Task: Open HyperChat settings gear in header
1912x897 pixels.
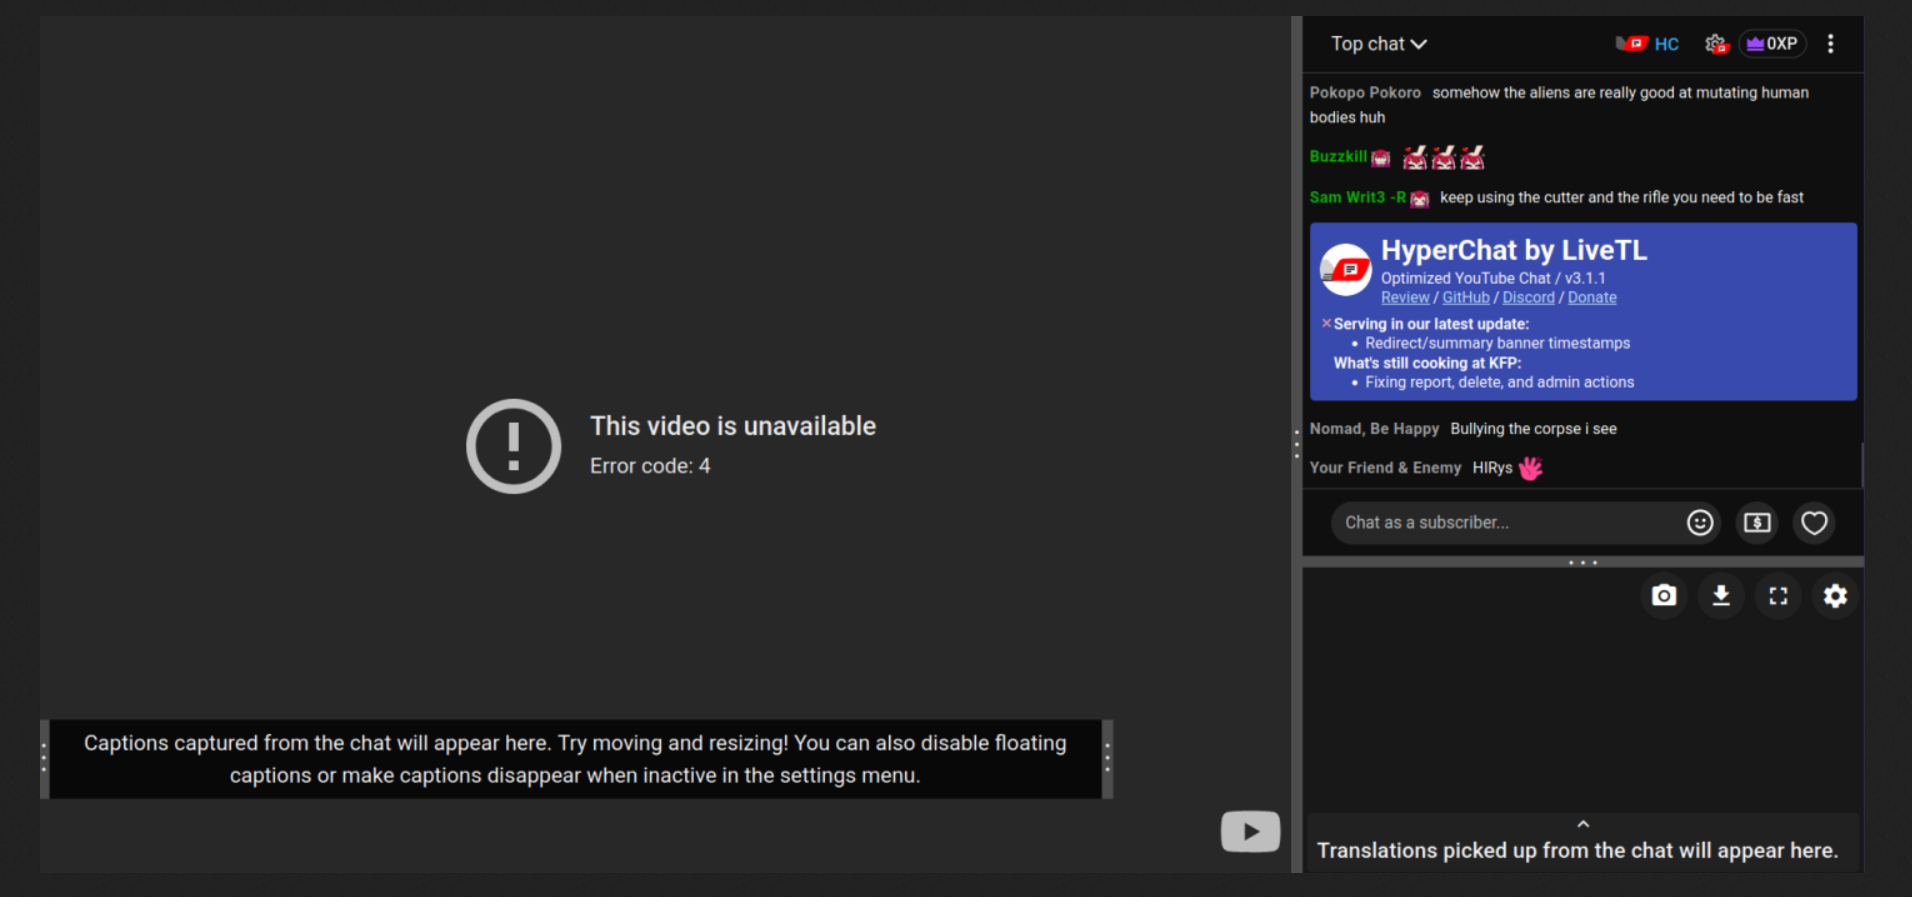Action: [1716, 44]
